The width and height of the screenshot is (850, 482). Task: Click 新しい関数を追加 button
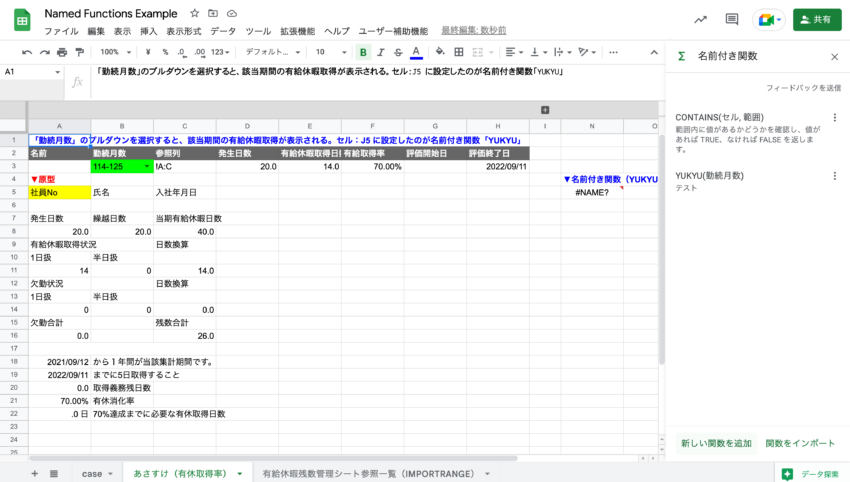(x=716, y=443)
